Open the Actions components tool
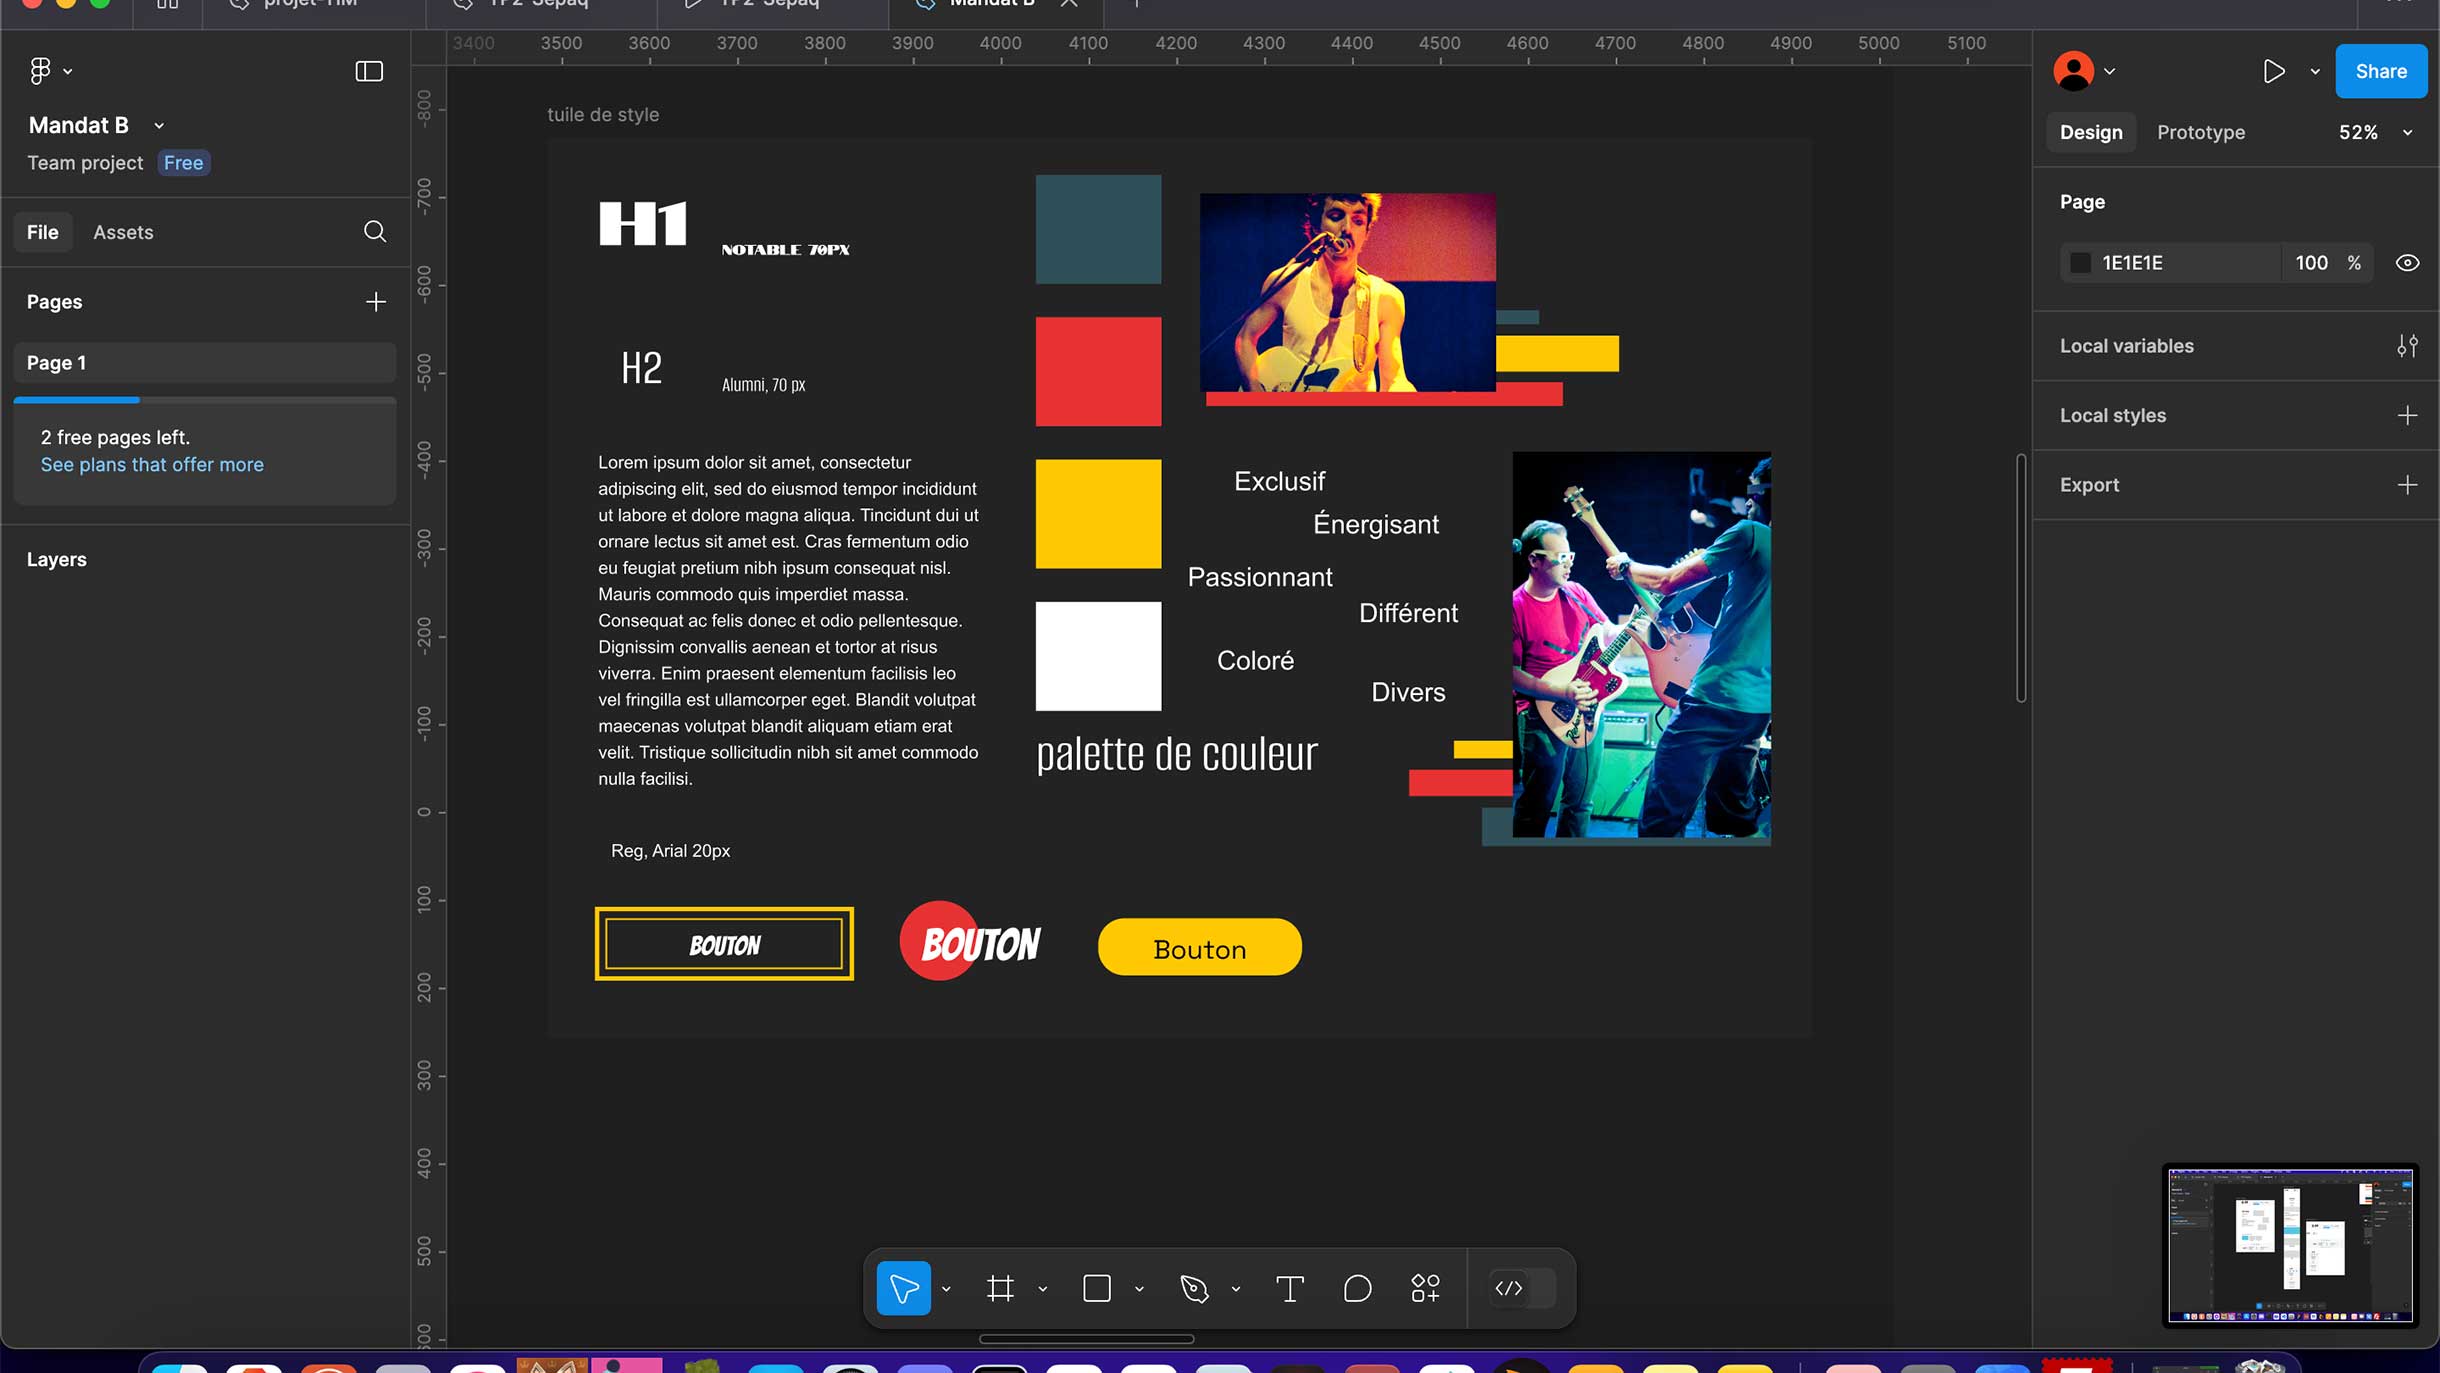The height and width of the screenshot is (1373, 2440). (x=1425, y=1288)
